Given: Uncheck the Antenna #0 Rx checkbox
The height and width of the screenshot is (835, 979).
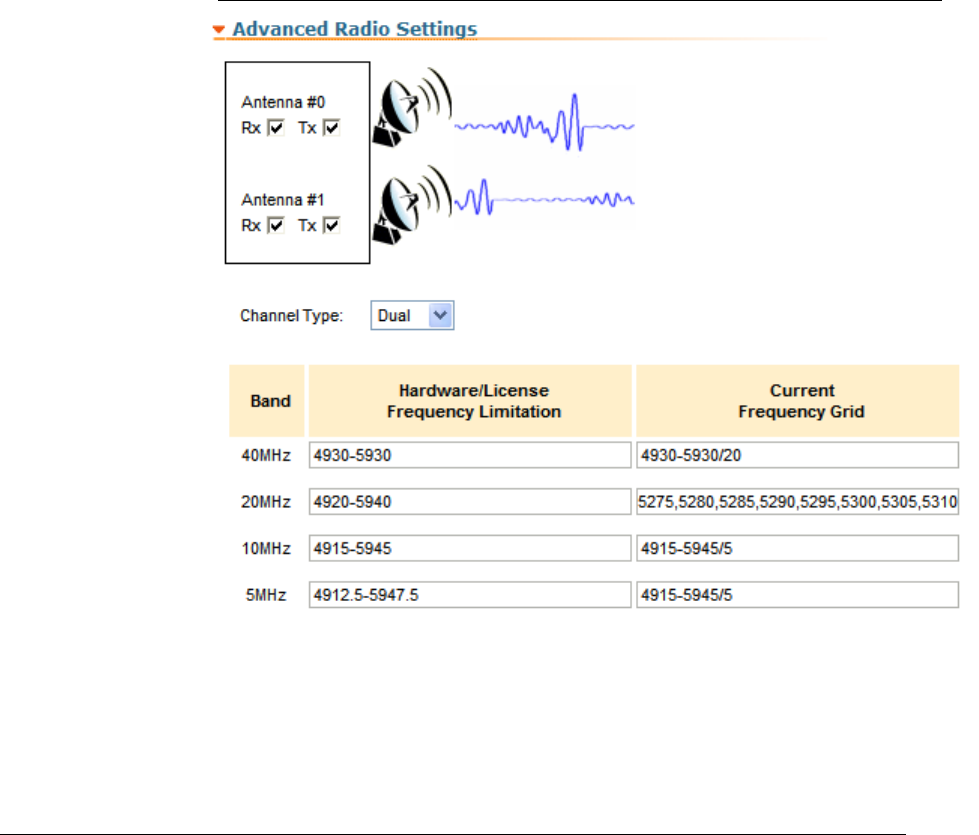Looking at the screenshot, I should 276,128.
